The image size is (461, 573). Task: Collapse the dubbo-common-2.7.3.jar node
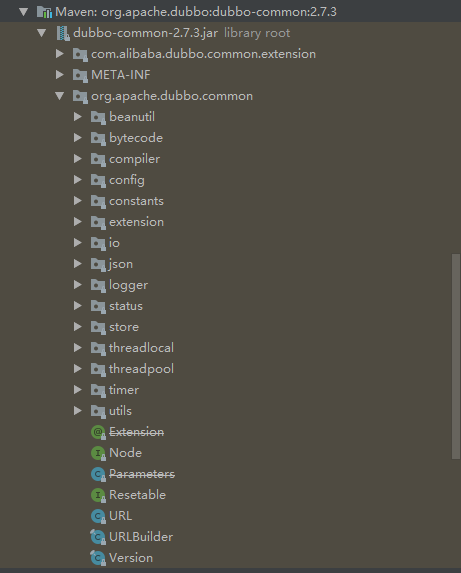42,33
